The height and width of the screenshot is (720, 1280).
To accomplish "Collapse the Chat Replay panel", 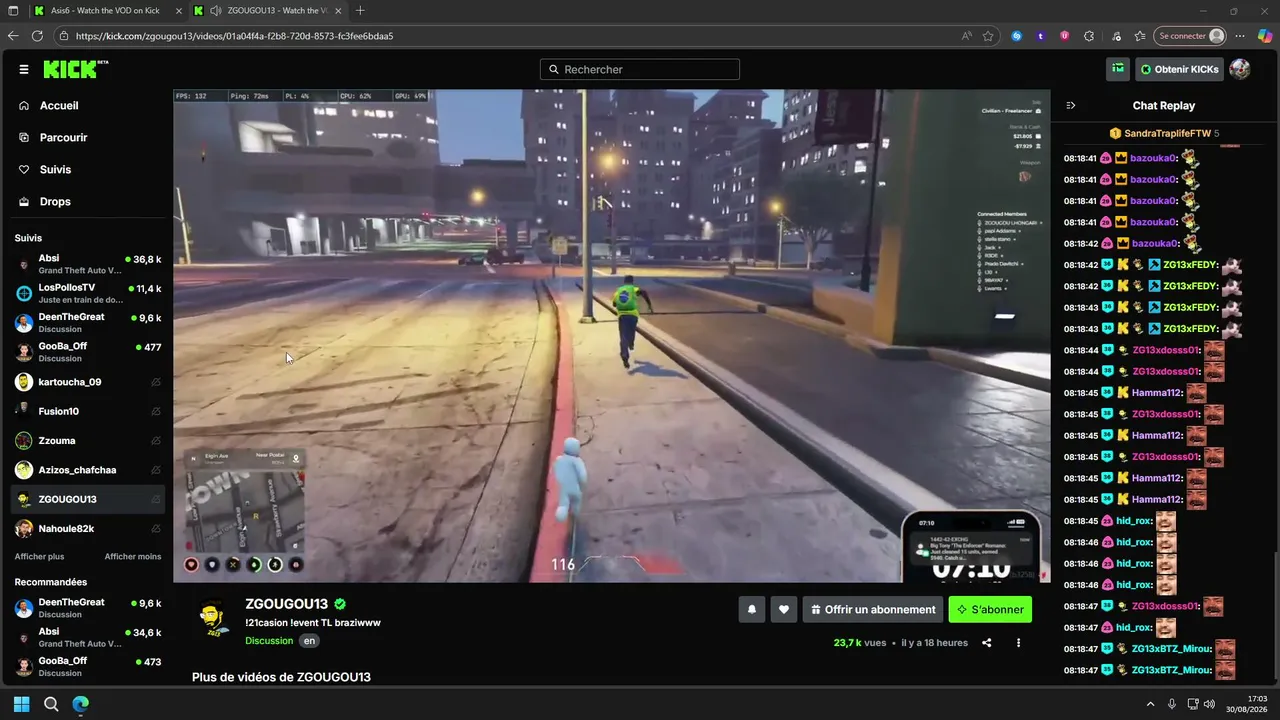I will 1071,105.
